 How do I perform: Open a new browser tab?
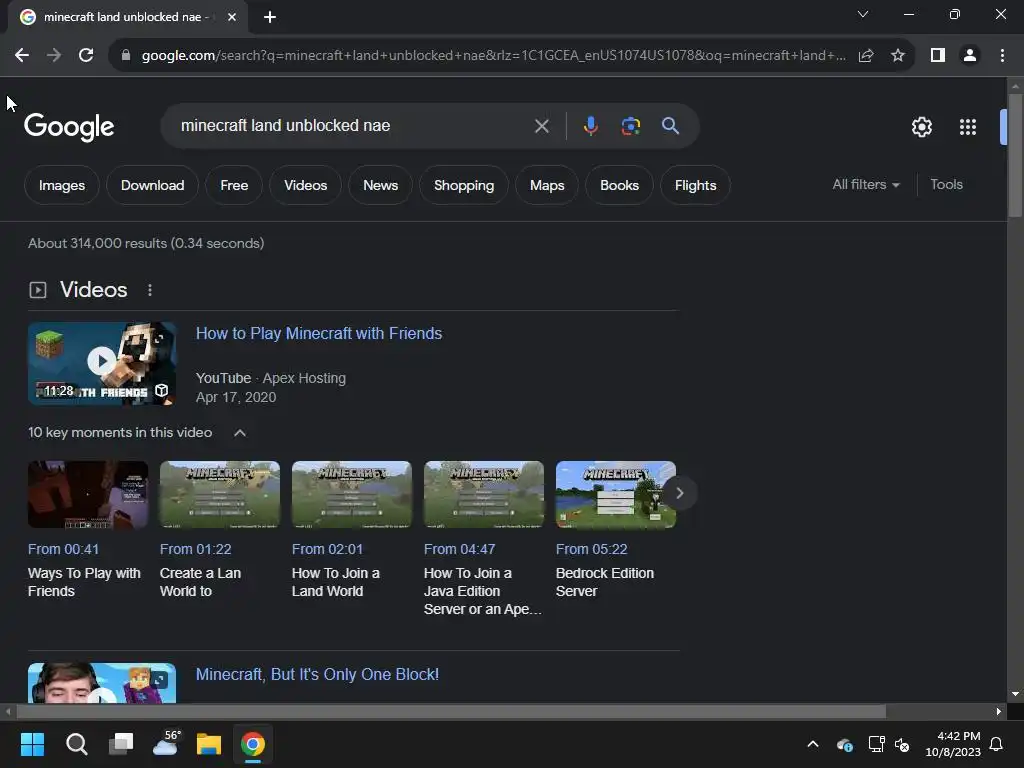coord(270,17)
